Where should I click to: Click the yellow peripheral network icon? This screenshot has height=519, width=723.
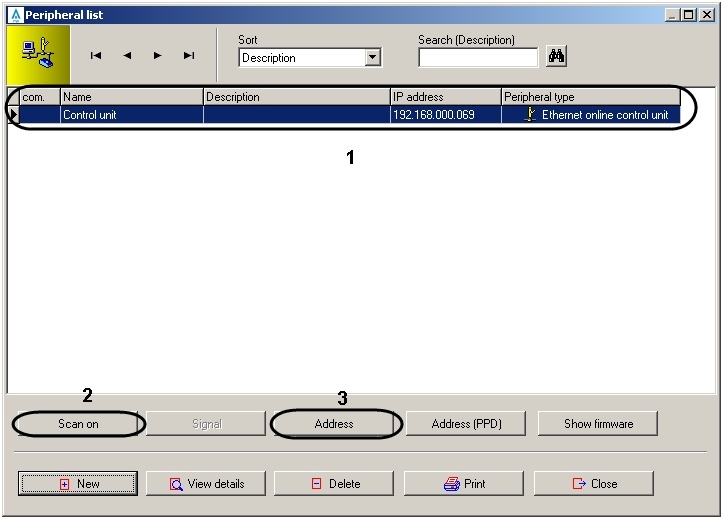pyautogui.click(x=38, y=54)
